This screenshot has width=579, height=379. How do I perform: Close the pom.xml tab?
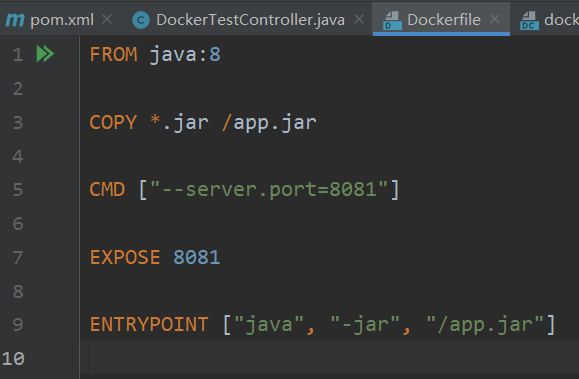pyautogui.click(x=107, y=19)
